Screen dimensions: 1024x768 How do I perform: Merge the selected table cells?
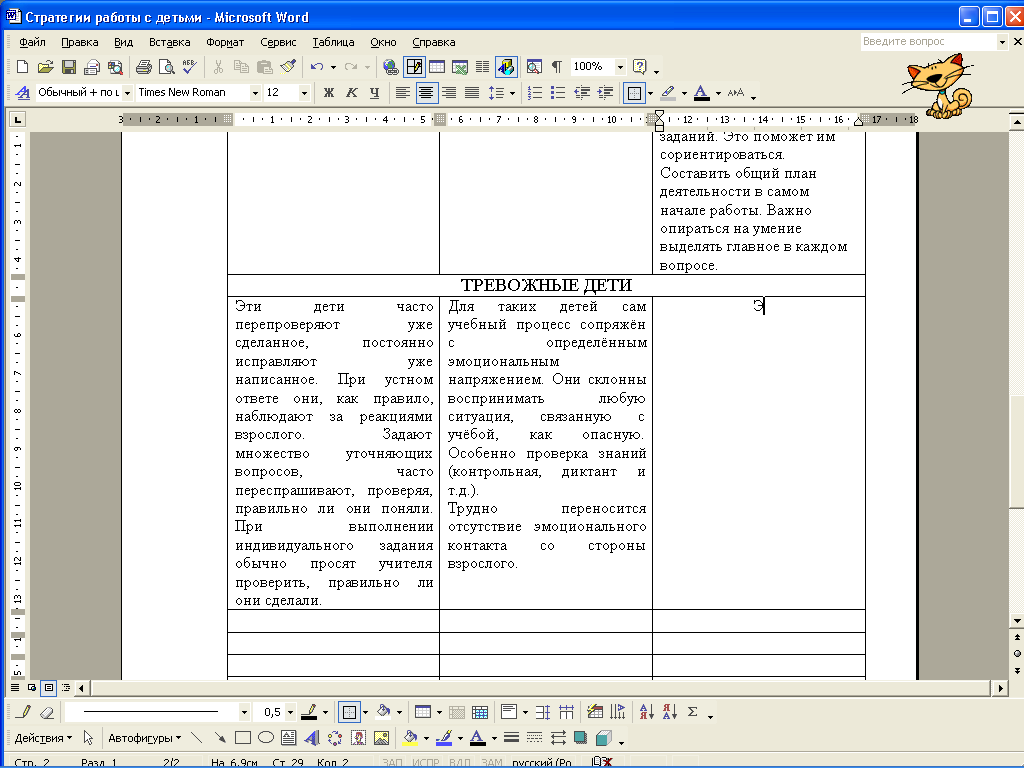click(x=457, y=712)
